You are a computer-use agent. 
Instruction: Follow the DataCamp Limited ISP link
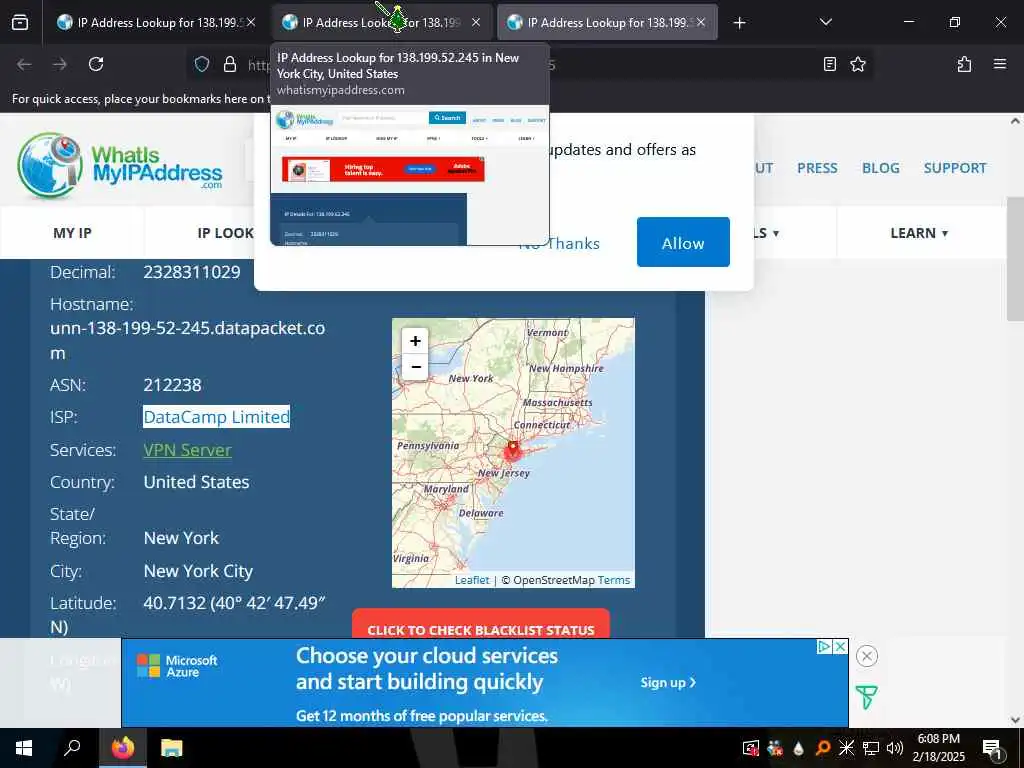click(216, 417)
